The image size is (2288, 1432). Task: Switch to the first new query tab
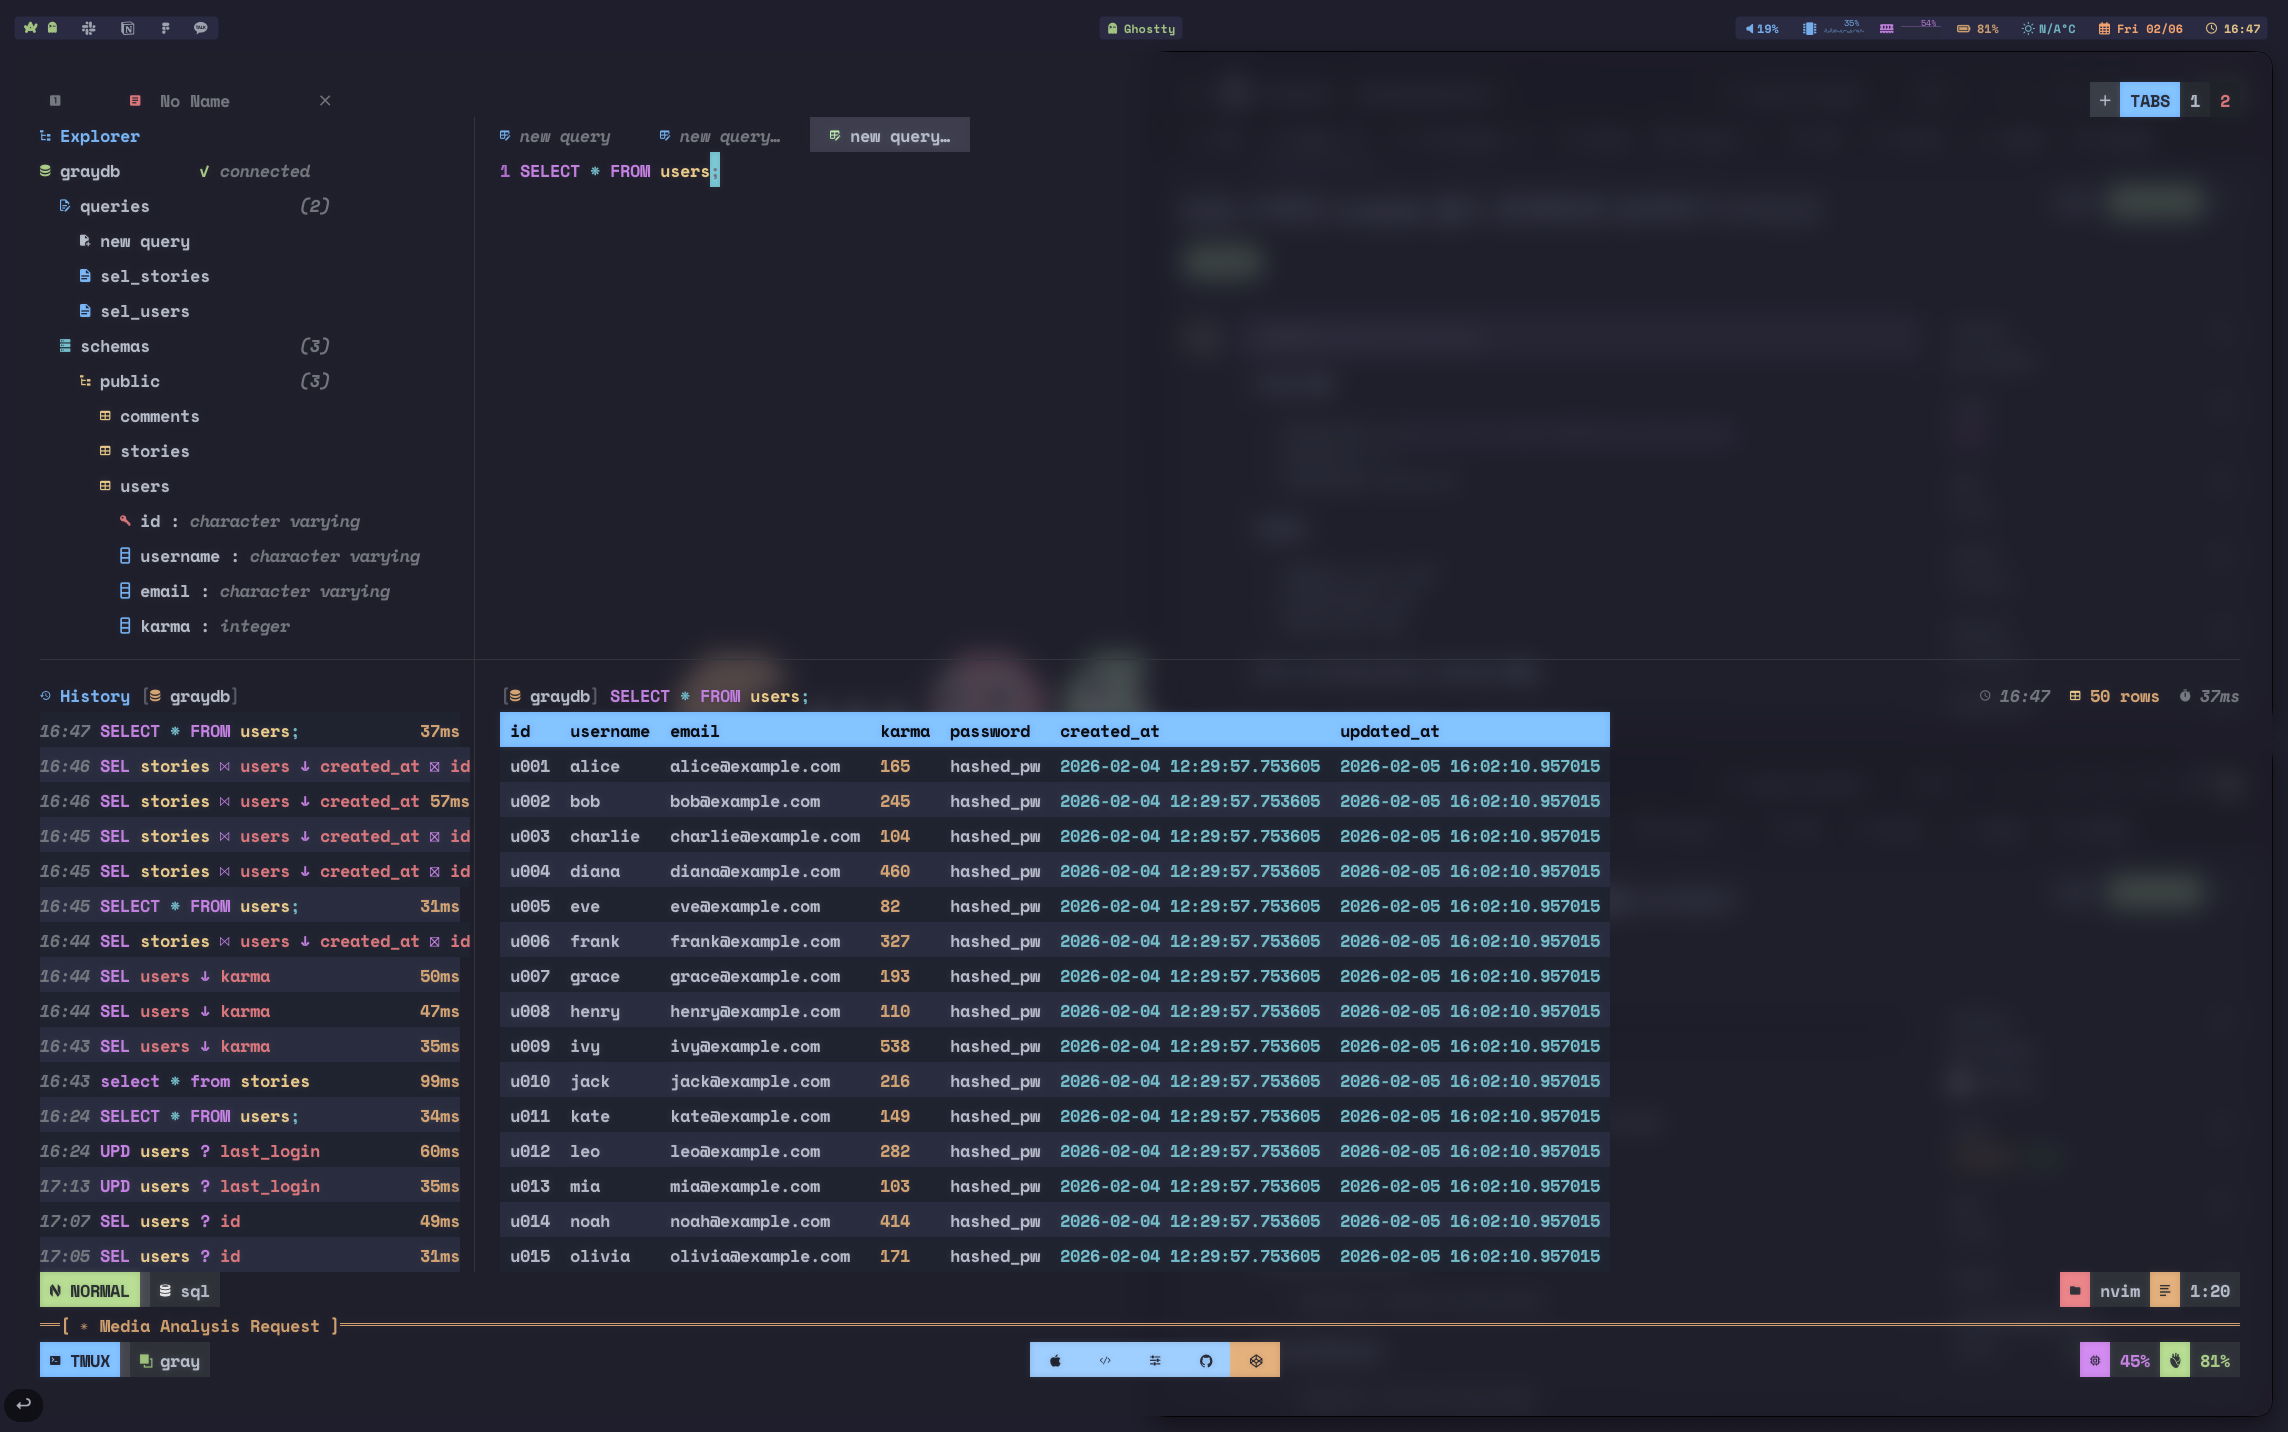(563, 136)
